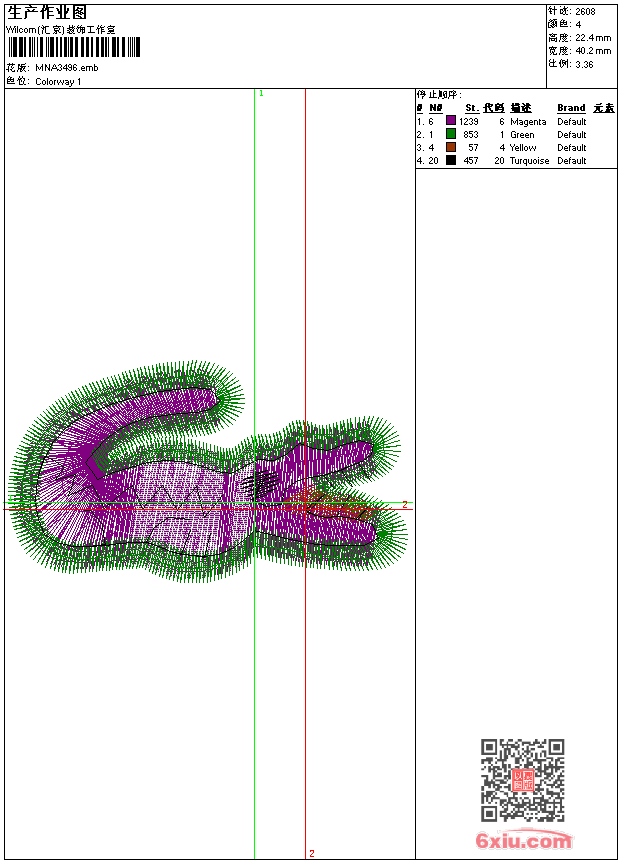Click the 'Green' description cell
The image size is (620, 860).
tap(522, 135)
